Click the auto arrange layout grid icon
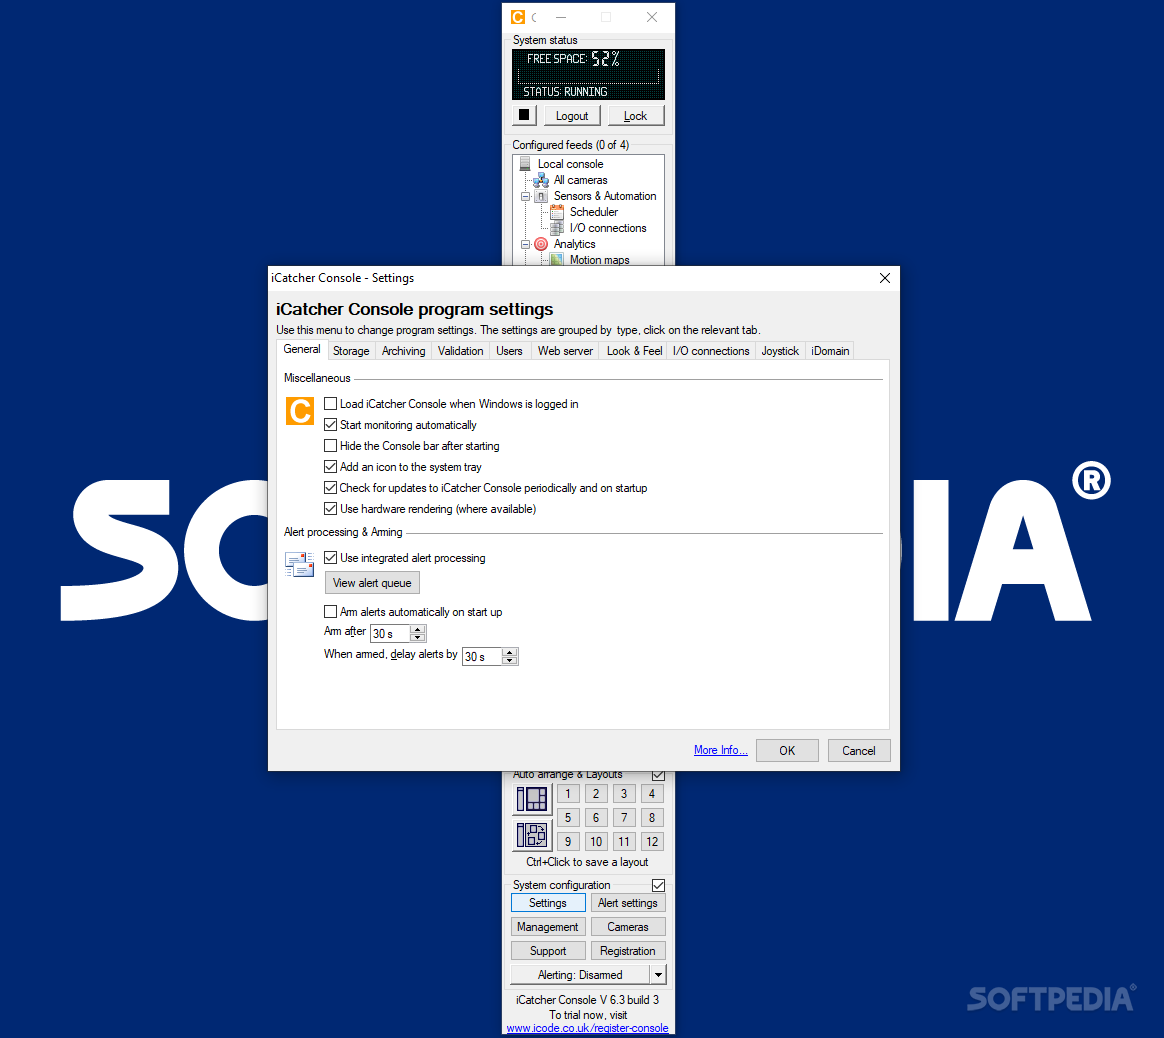This screenshot has height=1038, width=1164. 532,799
